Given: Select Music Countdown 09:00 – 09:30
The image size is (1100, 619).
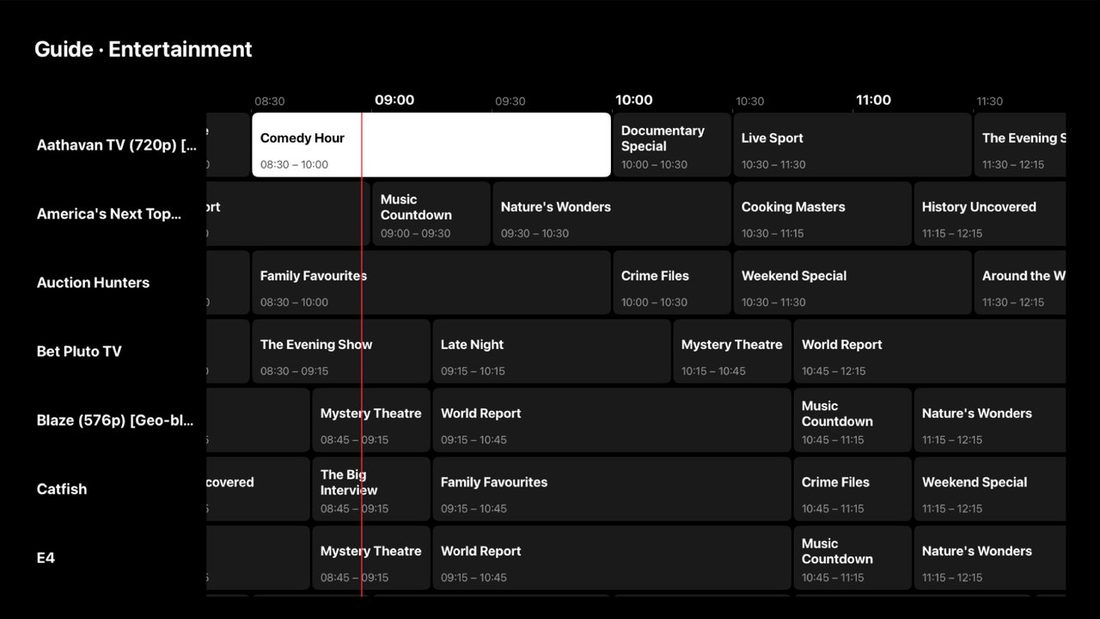Looking at the screenshot, I should tap(431, 213).
